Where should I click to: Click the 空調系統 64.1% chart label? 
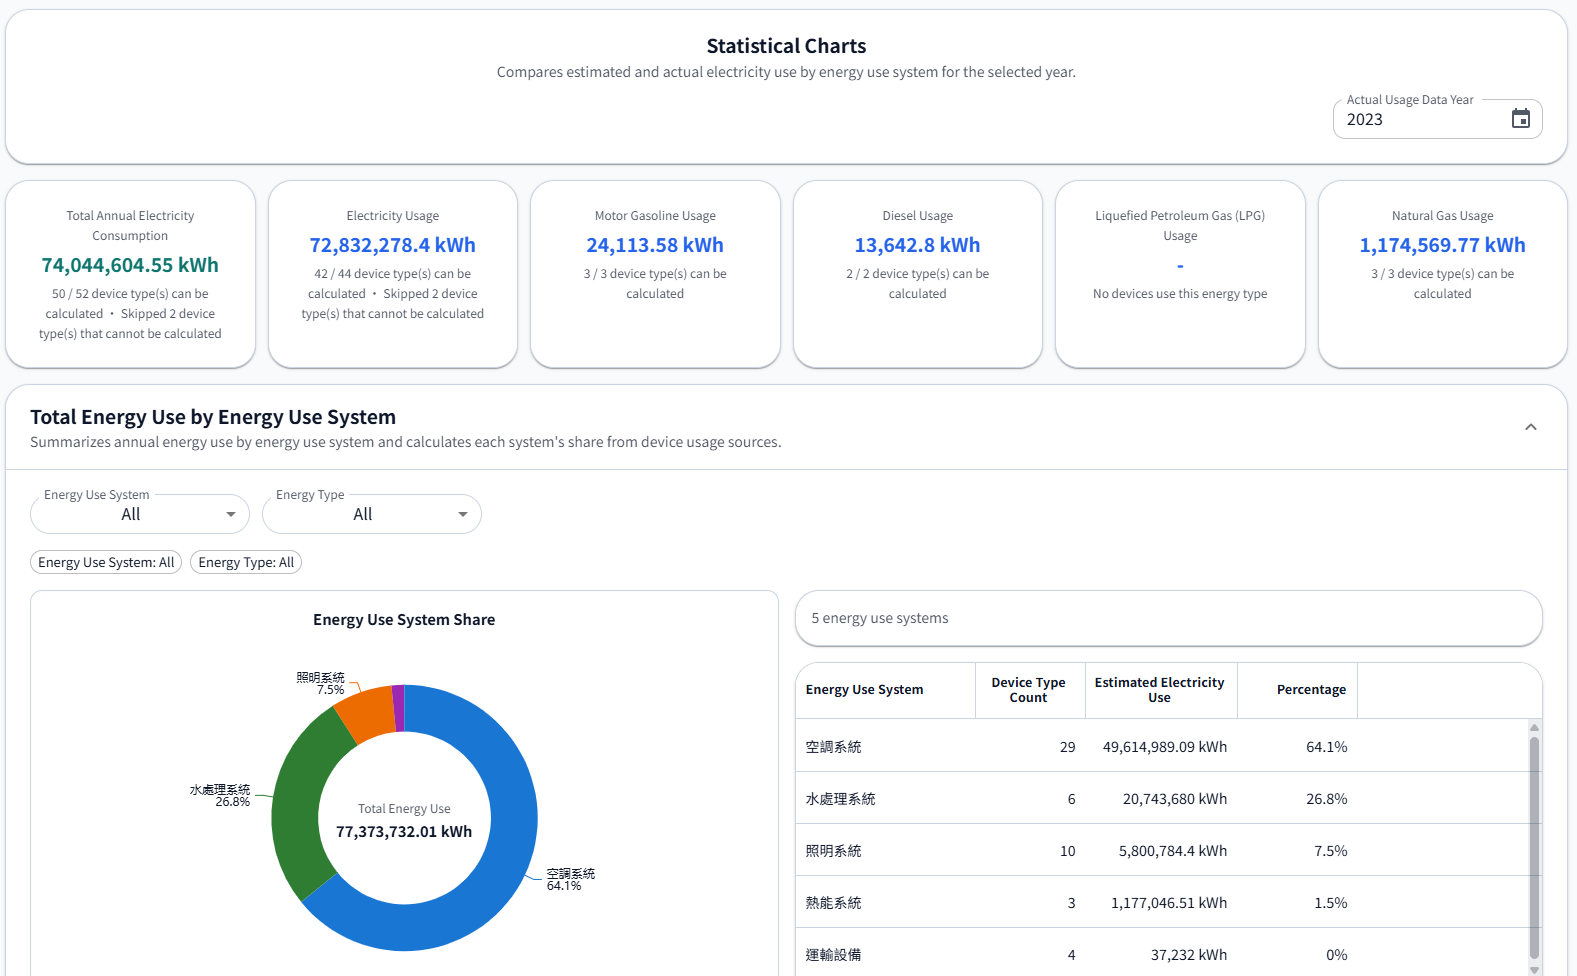tap(570, 879)
